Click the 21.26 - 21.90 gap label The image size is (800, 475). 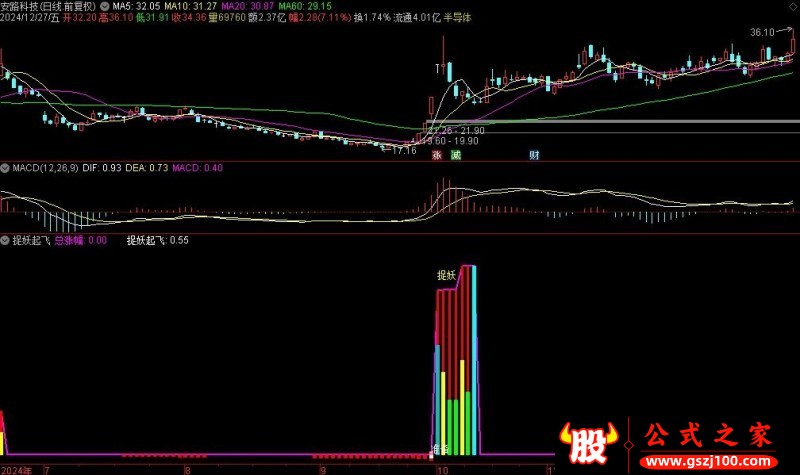tap(456, 131)
